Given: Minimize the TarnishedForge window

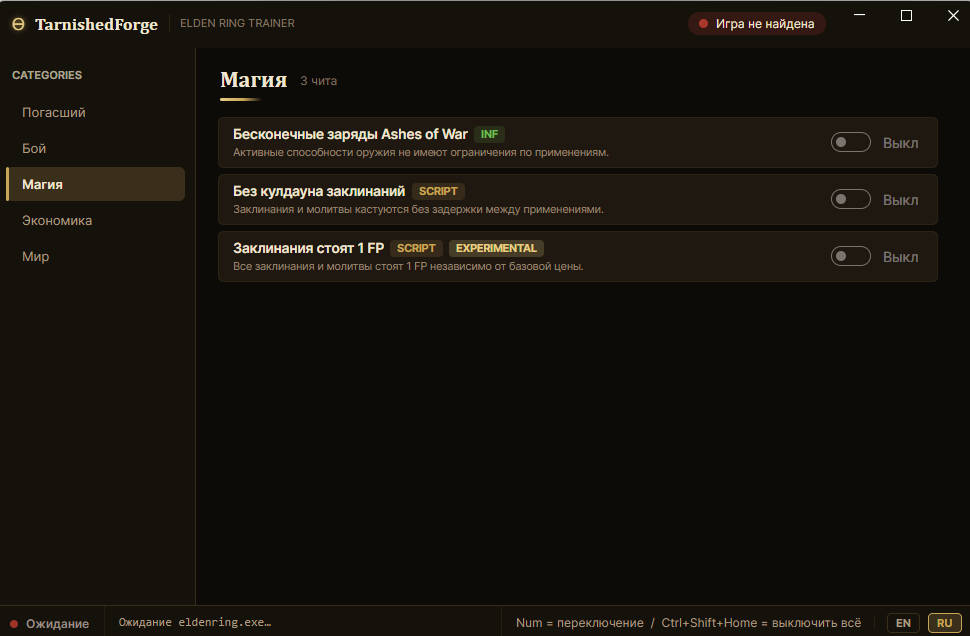Looking at the screenshot, I should pyautogui.click(x=859, y=15).
